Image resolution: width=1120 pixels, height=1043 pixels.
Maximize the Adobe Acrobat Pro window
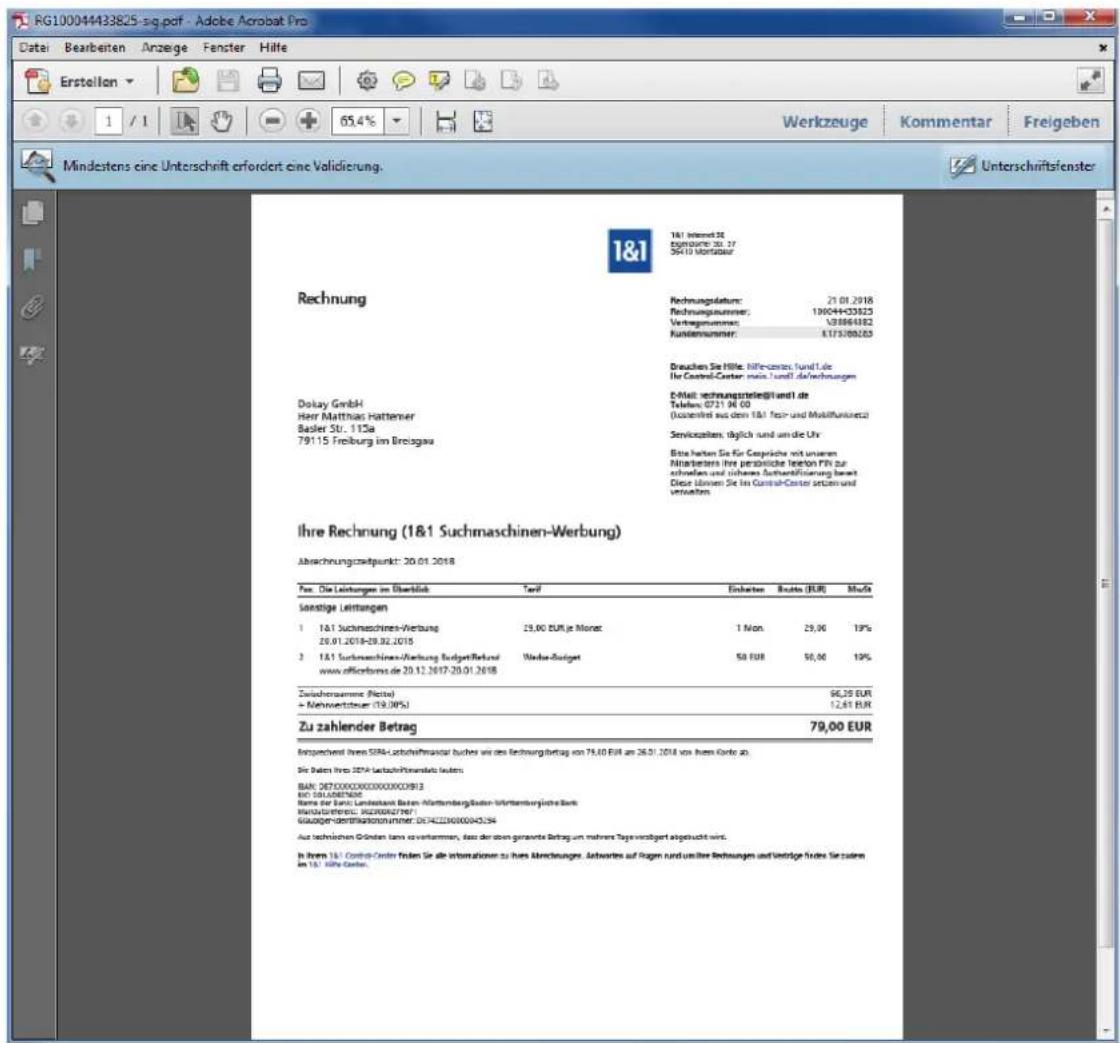click(1051, 16)
